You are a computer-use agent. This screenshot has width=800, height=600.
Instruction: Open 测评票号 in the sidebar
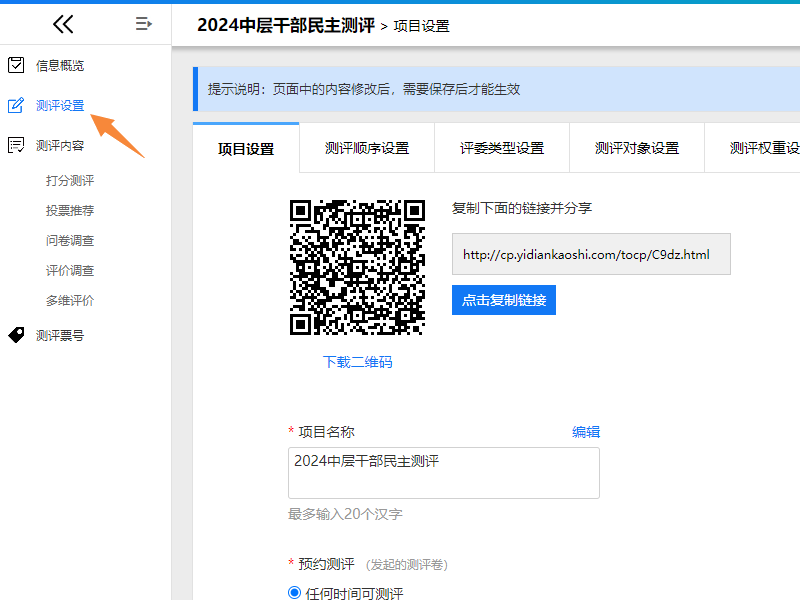(x=60, y=336)
